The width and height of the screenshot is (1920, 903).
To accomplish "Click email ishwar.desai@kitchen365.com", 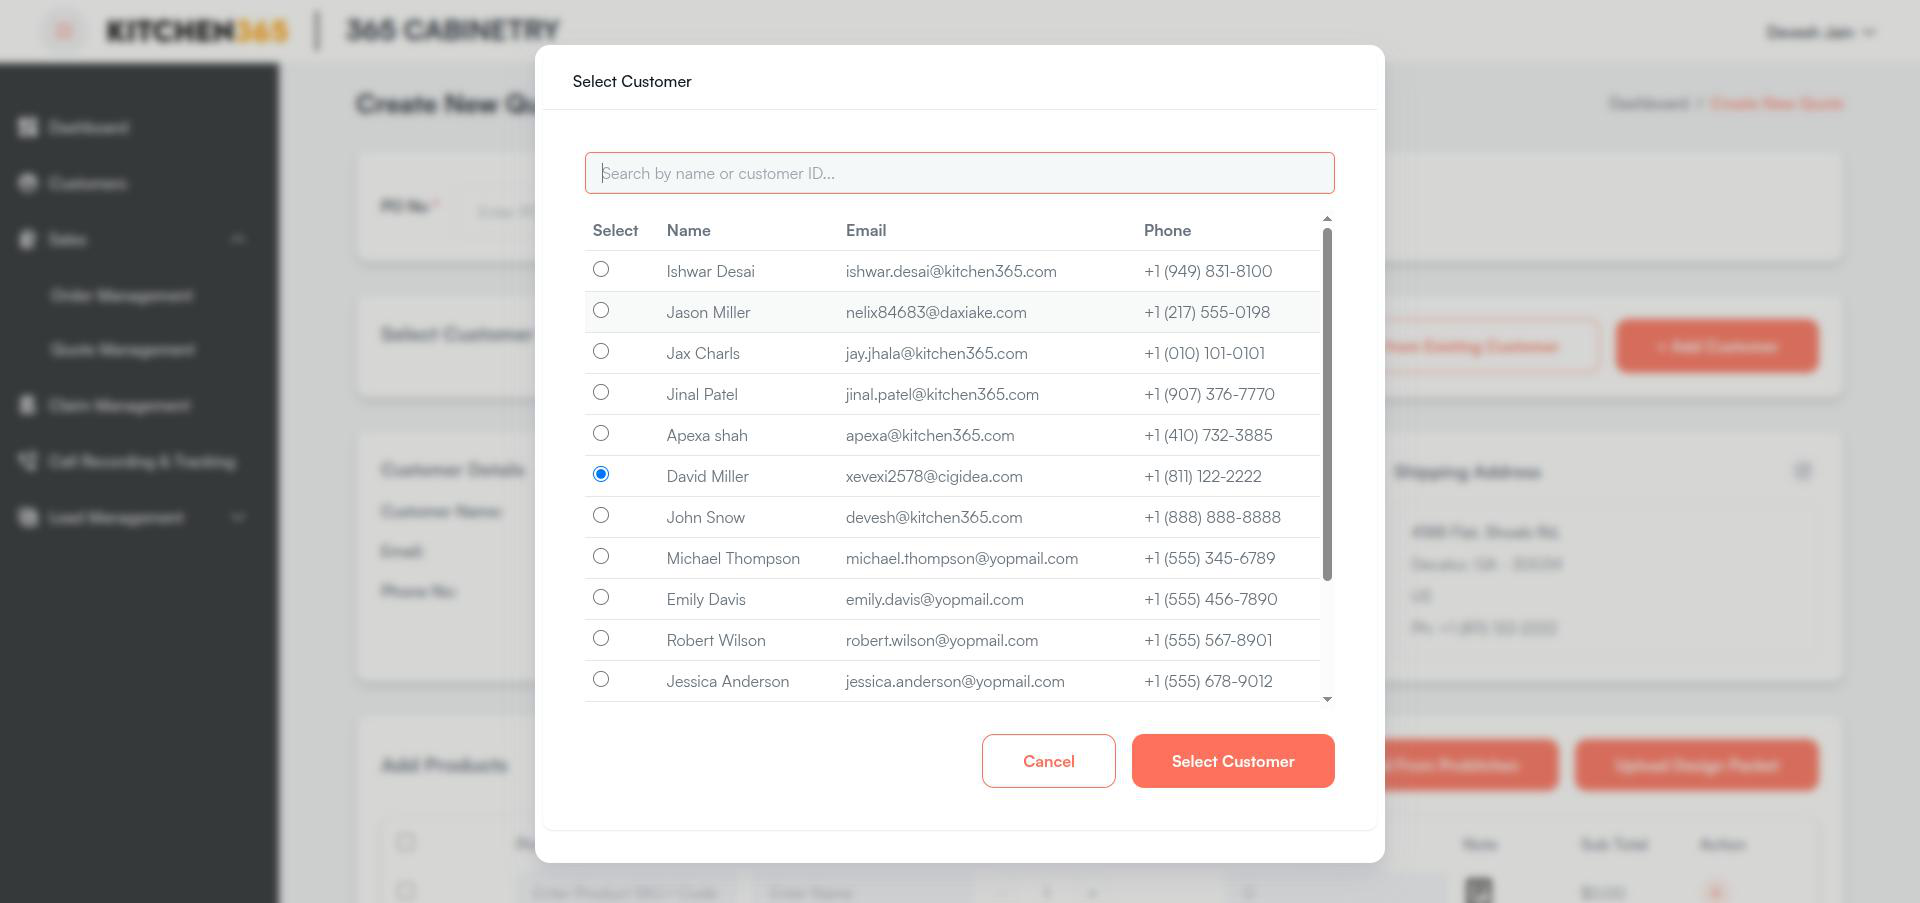I will point(951,271).
